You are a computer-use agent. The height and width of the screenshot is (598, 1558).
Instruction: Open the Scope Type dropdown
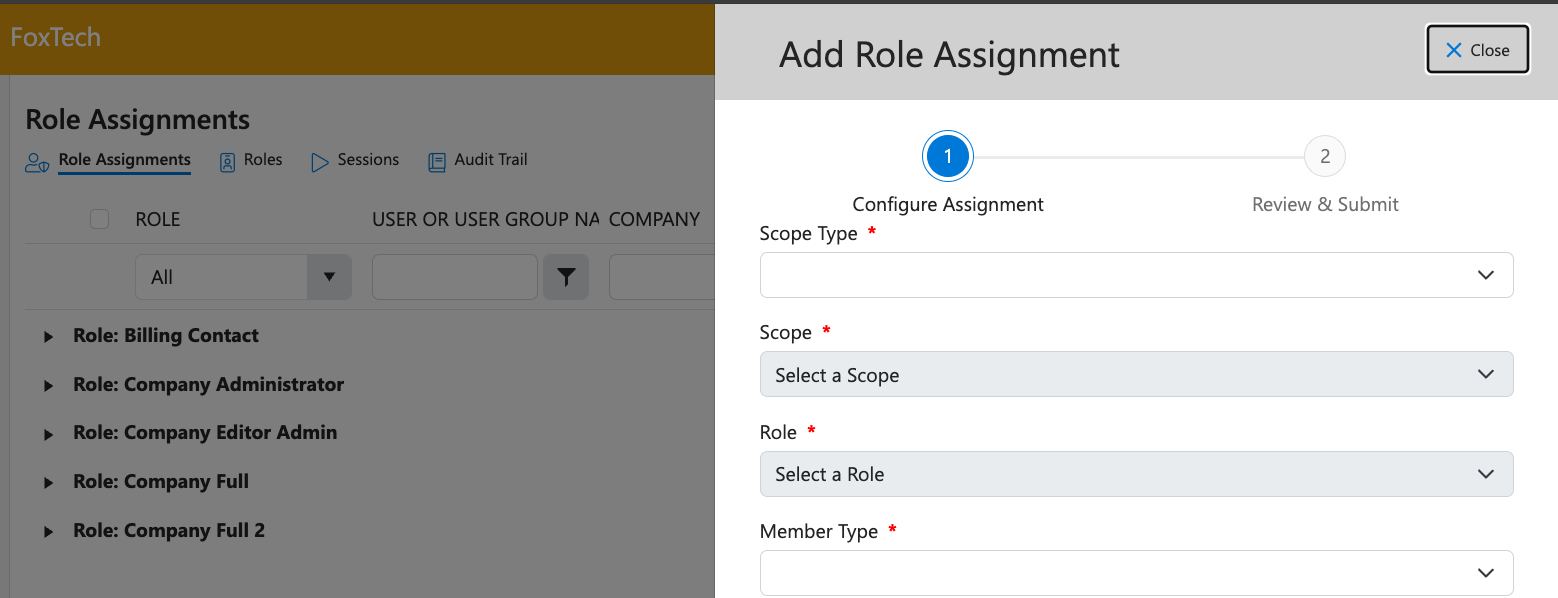[x=1136, y=275]
